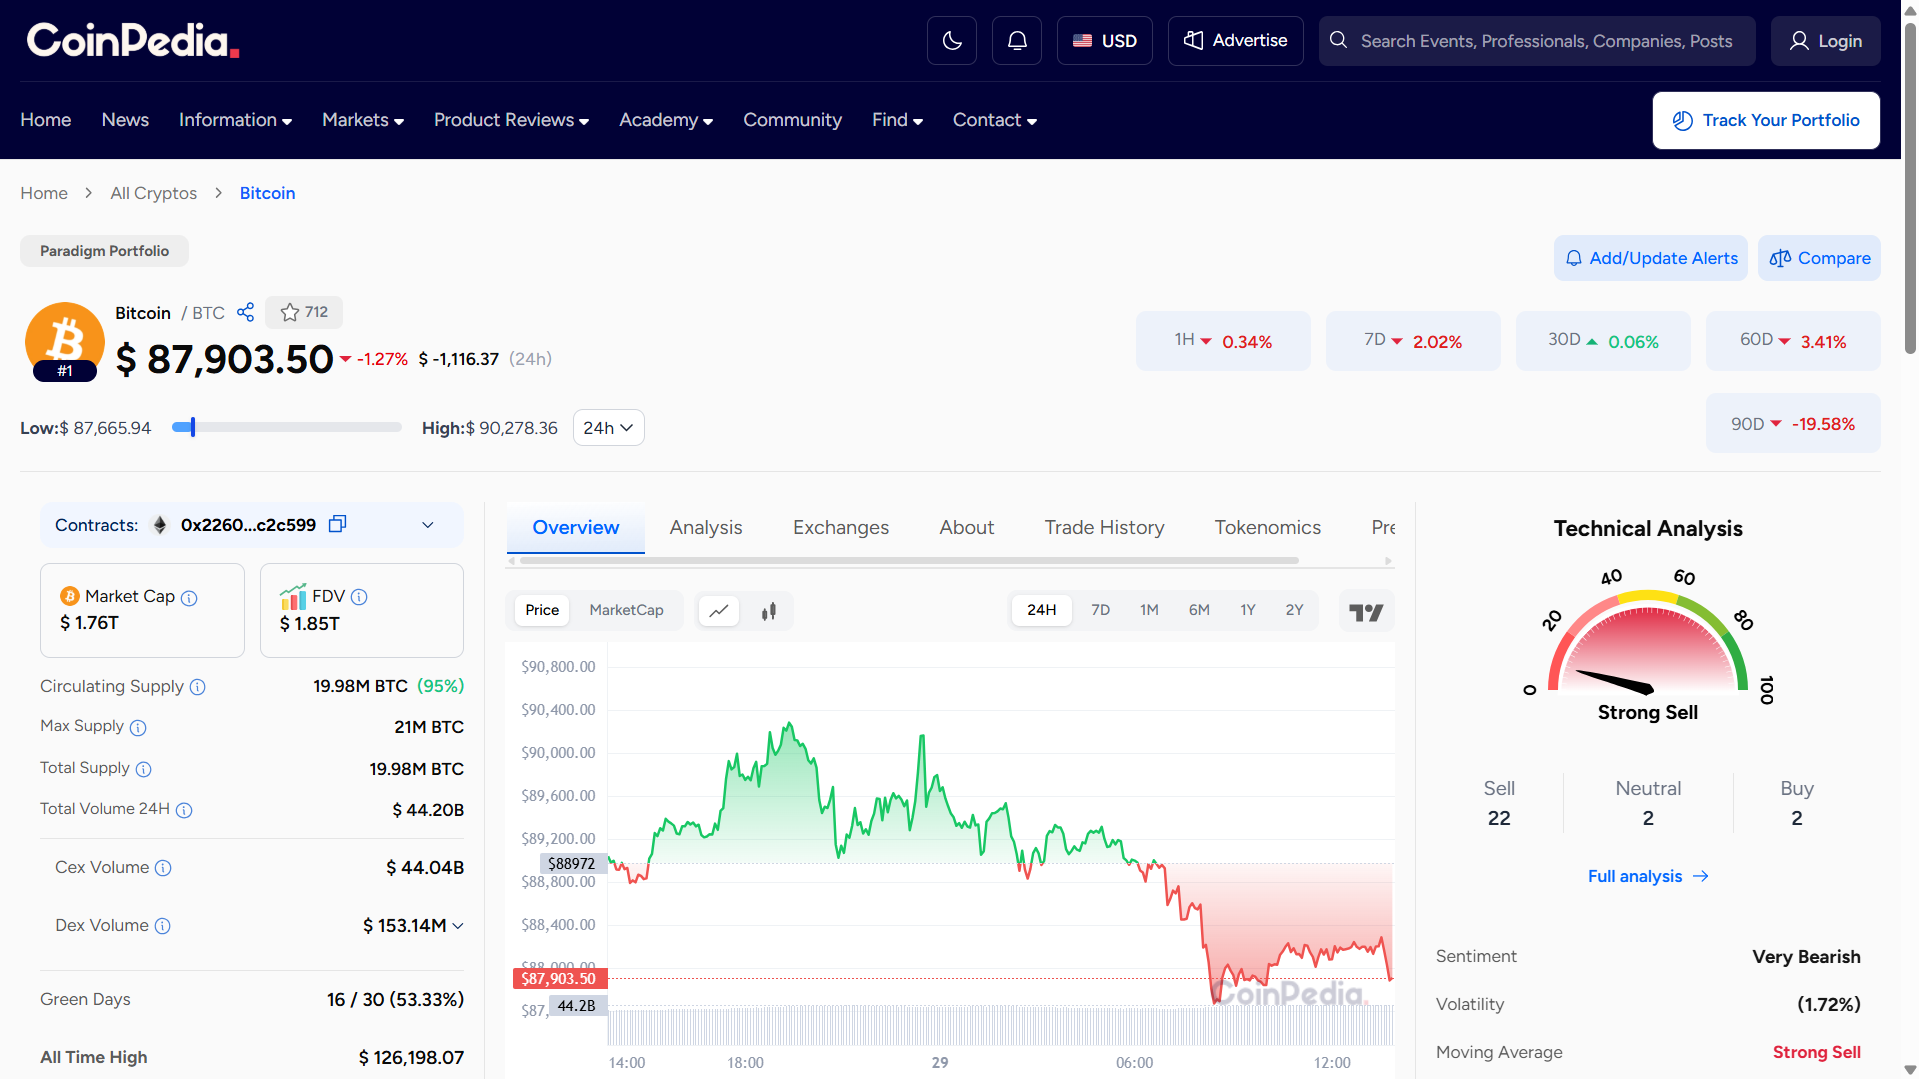Switch to the About tab
The image size is (1919, 1079).
pos(966,527)
